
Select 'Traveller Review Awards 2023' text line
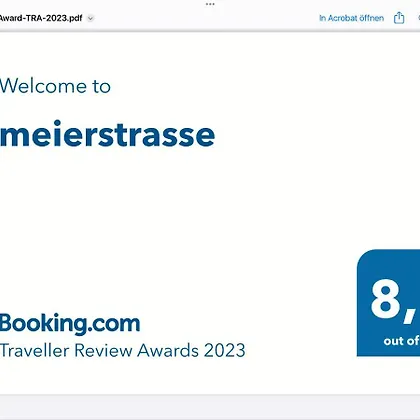coord(123,350)
